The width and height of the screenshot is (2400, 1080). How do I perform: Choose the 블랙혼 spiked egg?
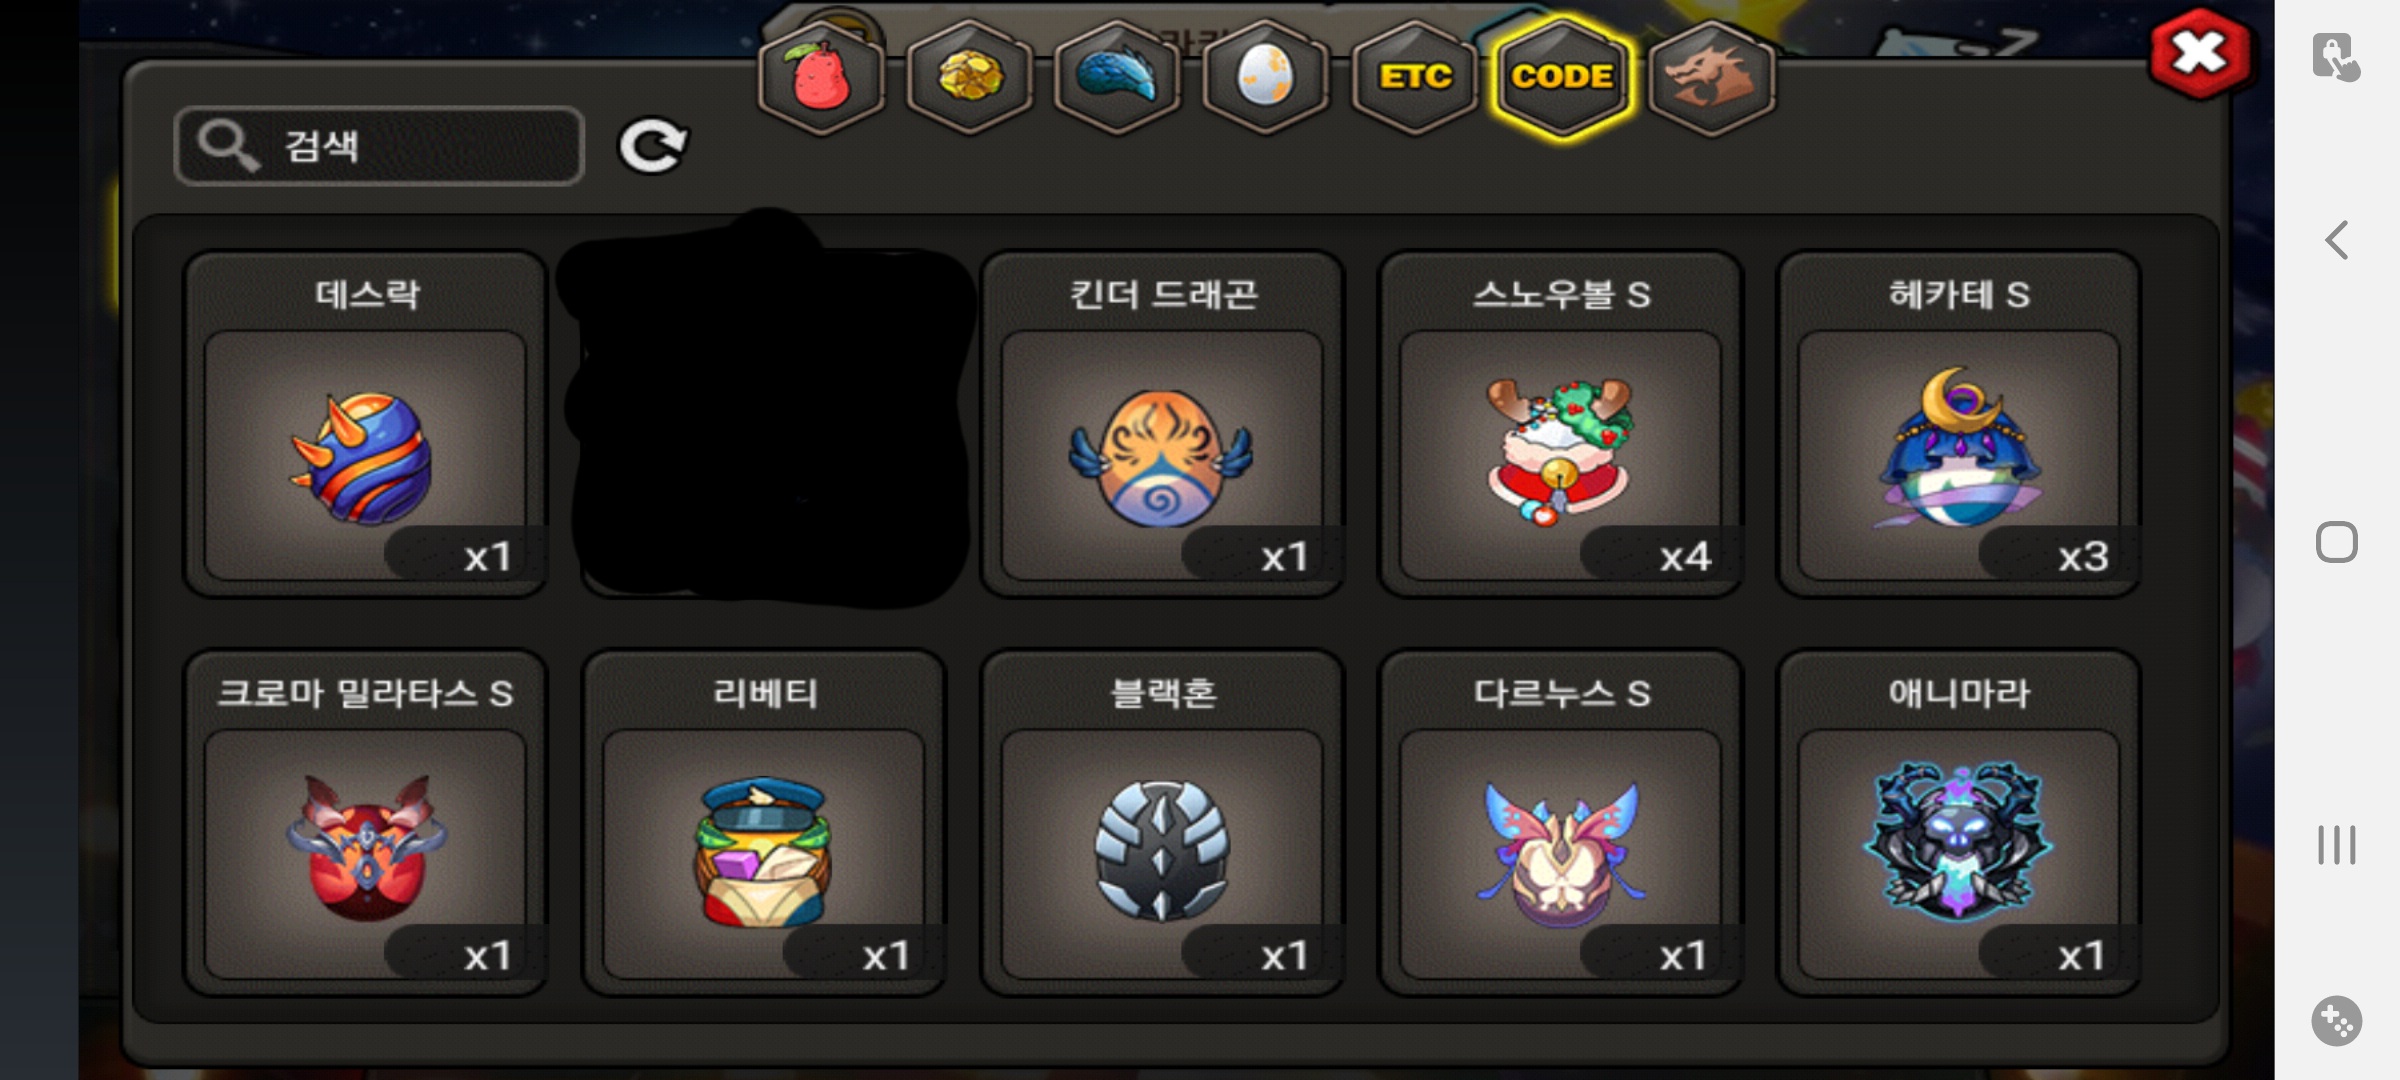click(1162, 823)
